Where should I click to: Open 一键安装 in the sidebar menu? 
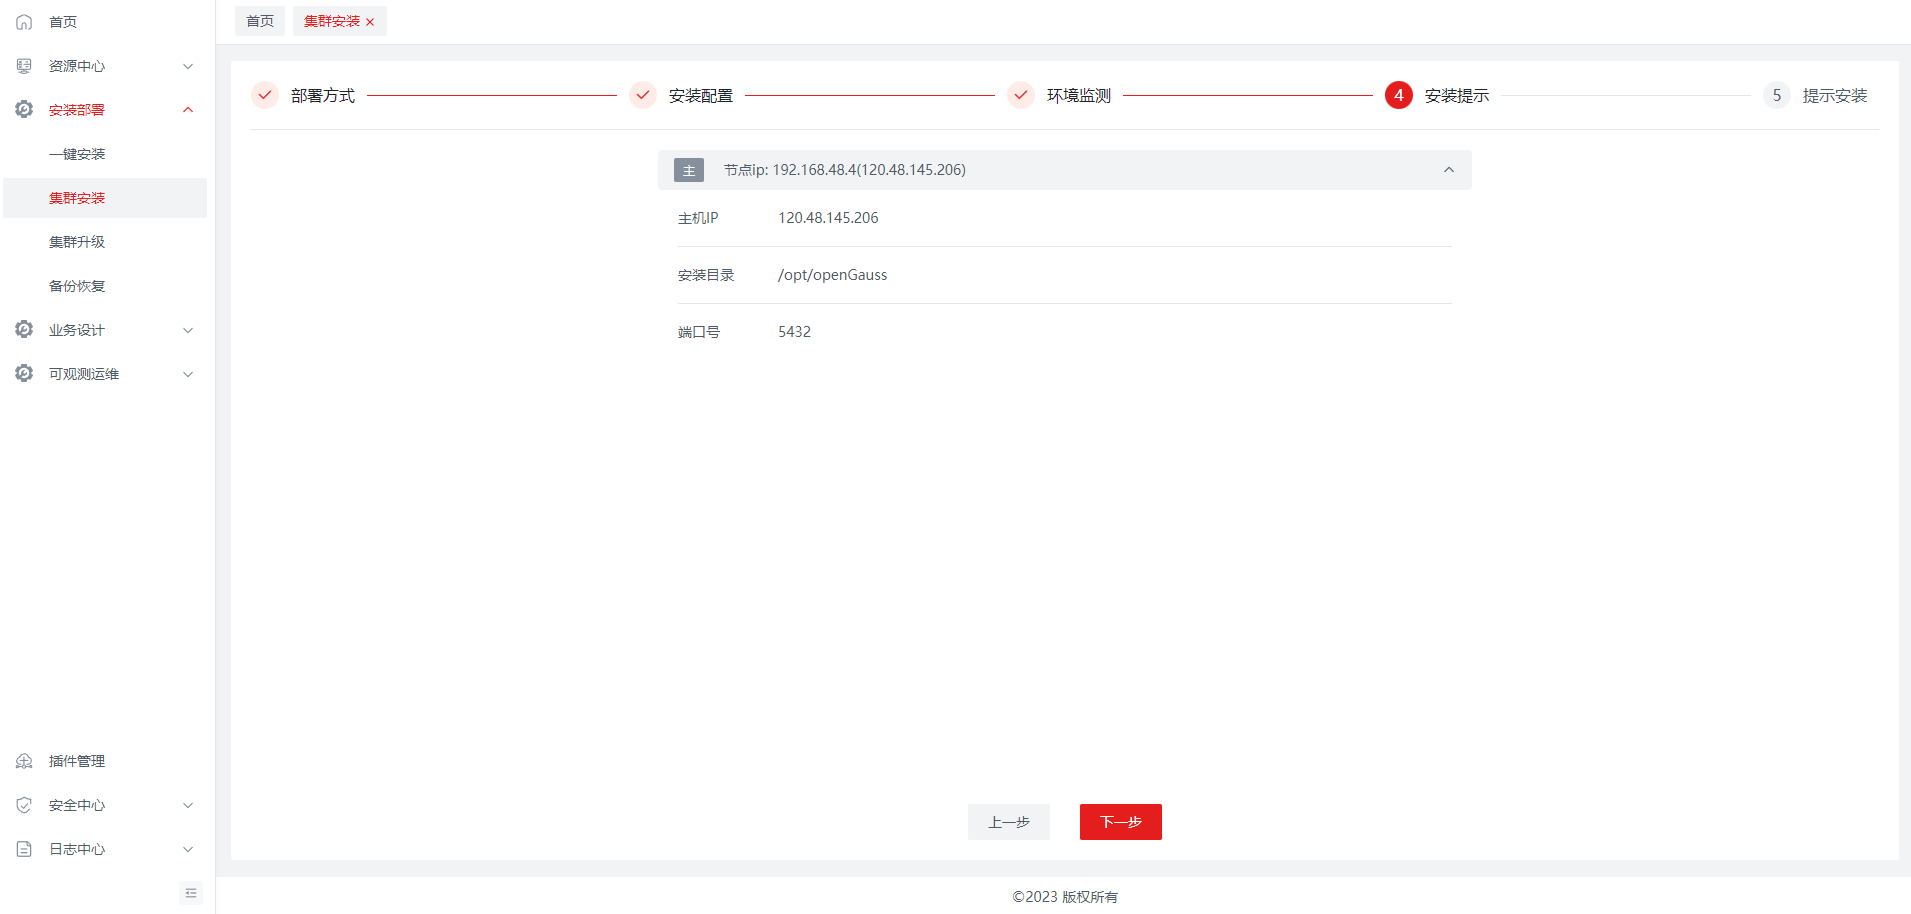[77, 154]
